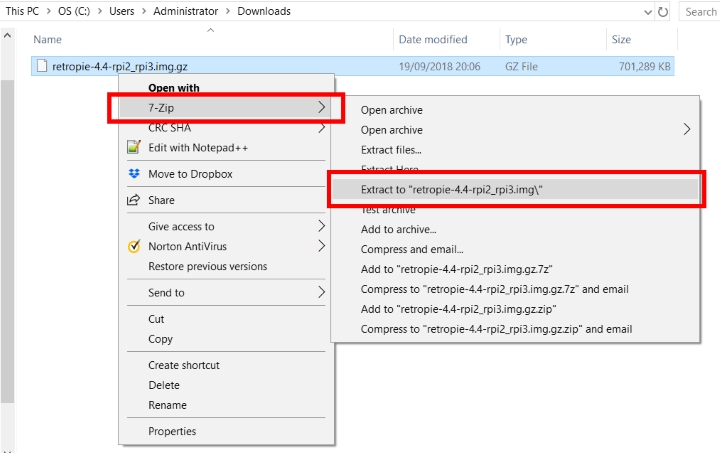Expand second Open archive submenu arrow
720x453 pixels.
(x=686, y=129)
